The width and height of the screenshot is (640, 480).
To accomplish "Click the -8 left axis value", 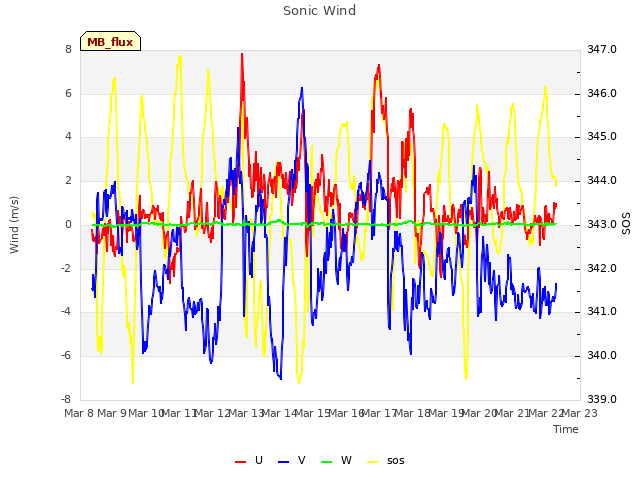I will (x=66, y=400).
